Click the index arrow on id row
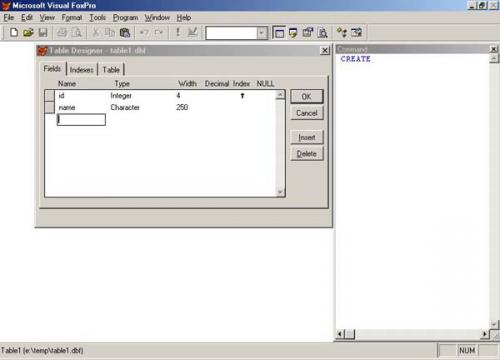This screenshot has width=500, height=360. (x=242, y=96)
